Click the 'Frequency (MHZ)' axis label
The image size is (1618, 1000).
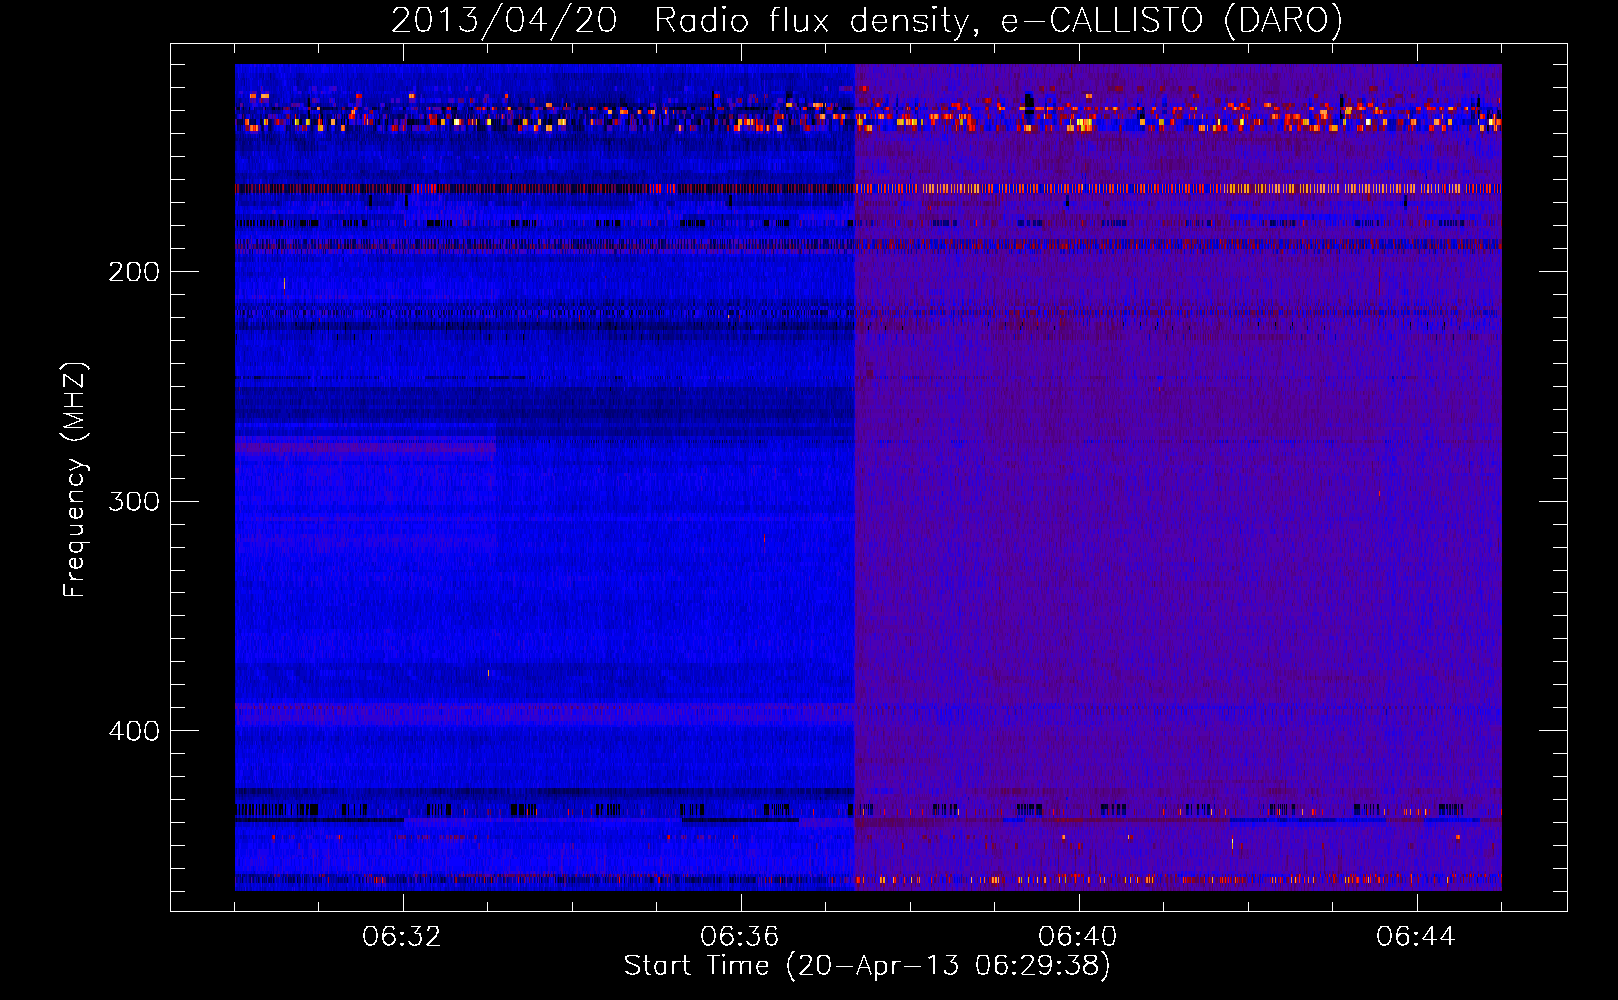tap(75, 480)
